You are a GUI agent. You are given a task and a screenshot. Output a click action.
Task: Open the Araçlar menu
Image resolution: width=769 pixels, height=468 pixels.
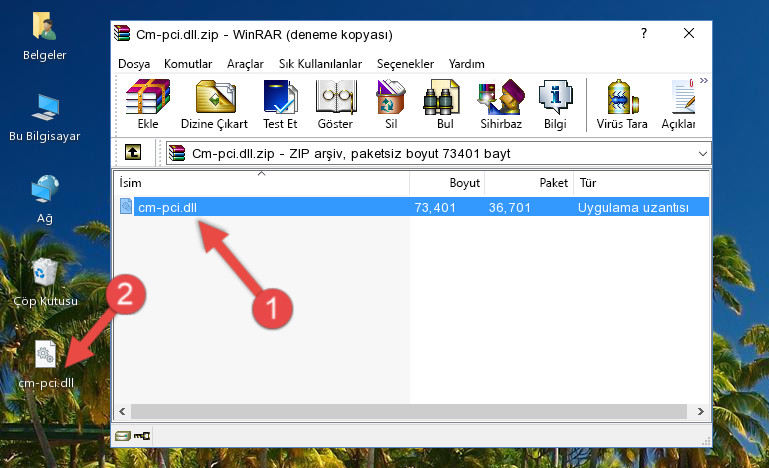245,64
